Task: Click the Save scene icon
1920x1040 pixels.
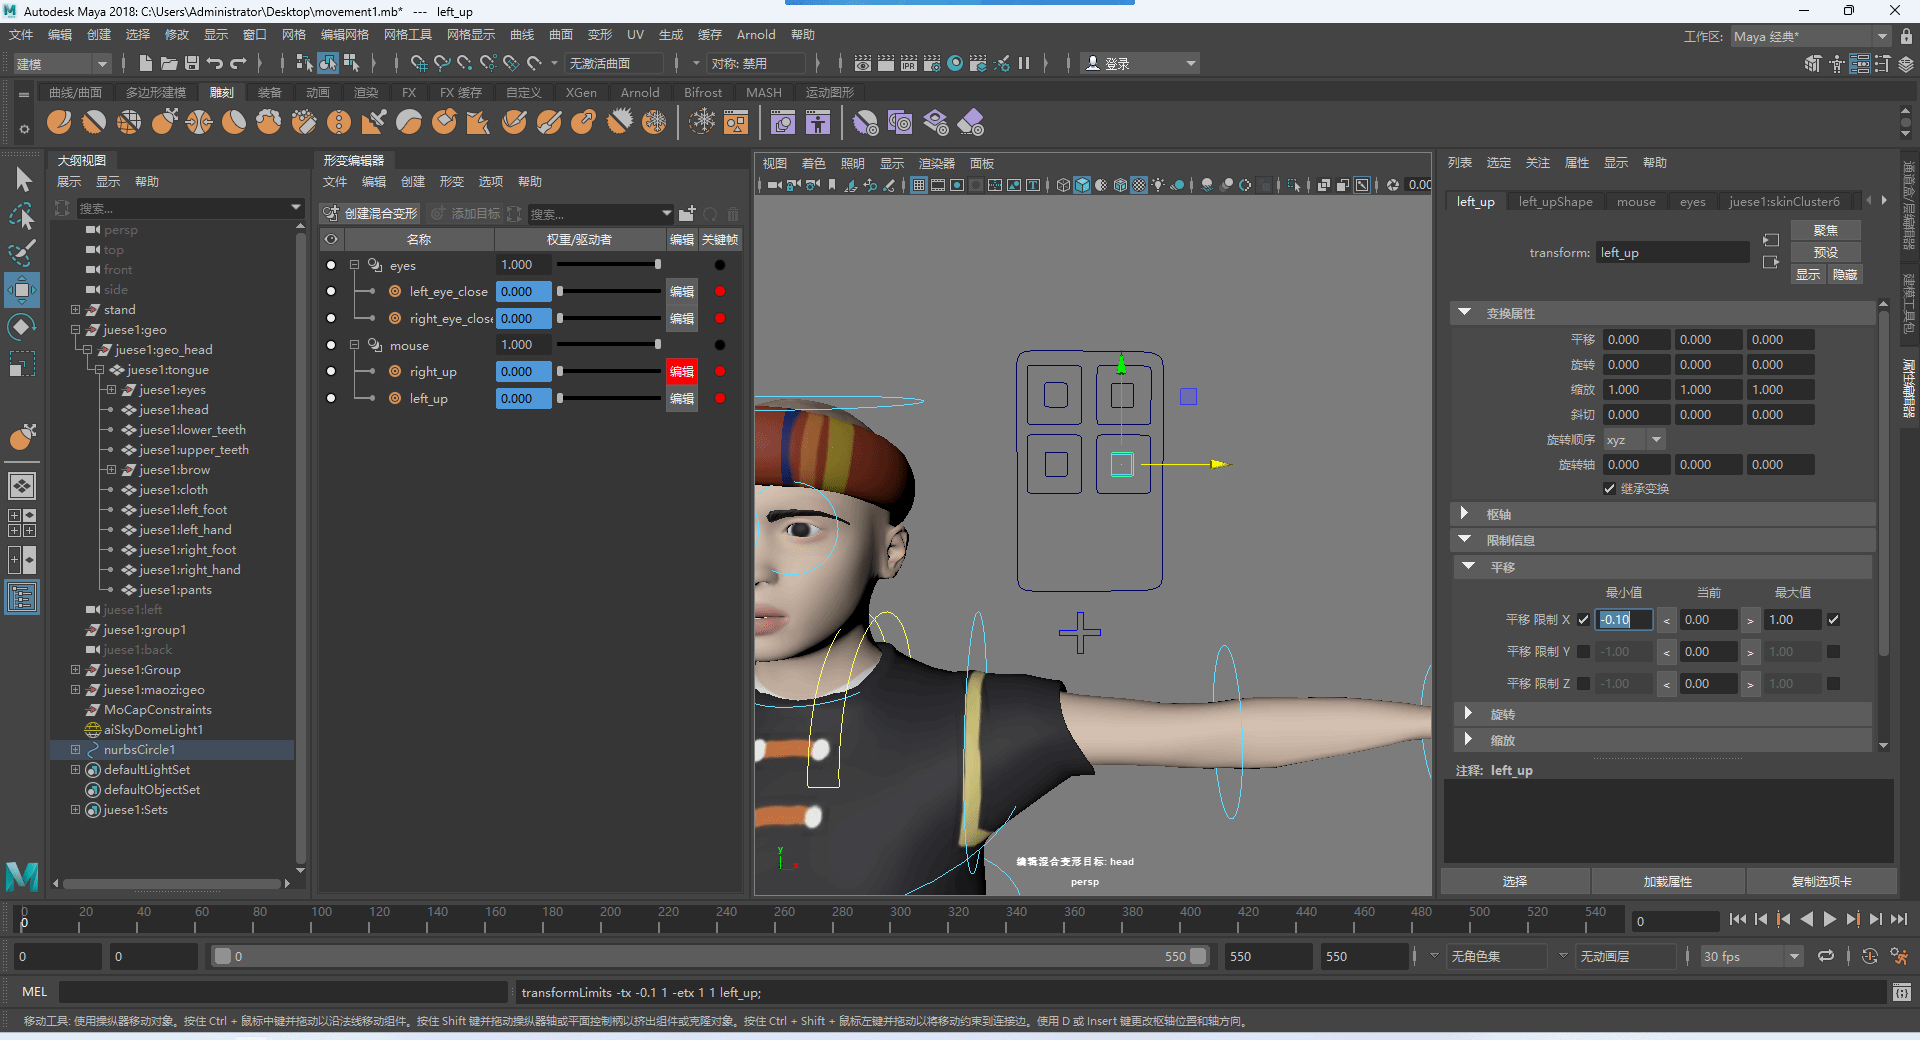Action: coord(192,63)
